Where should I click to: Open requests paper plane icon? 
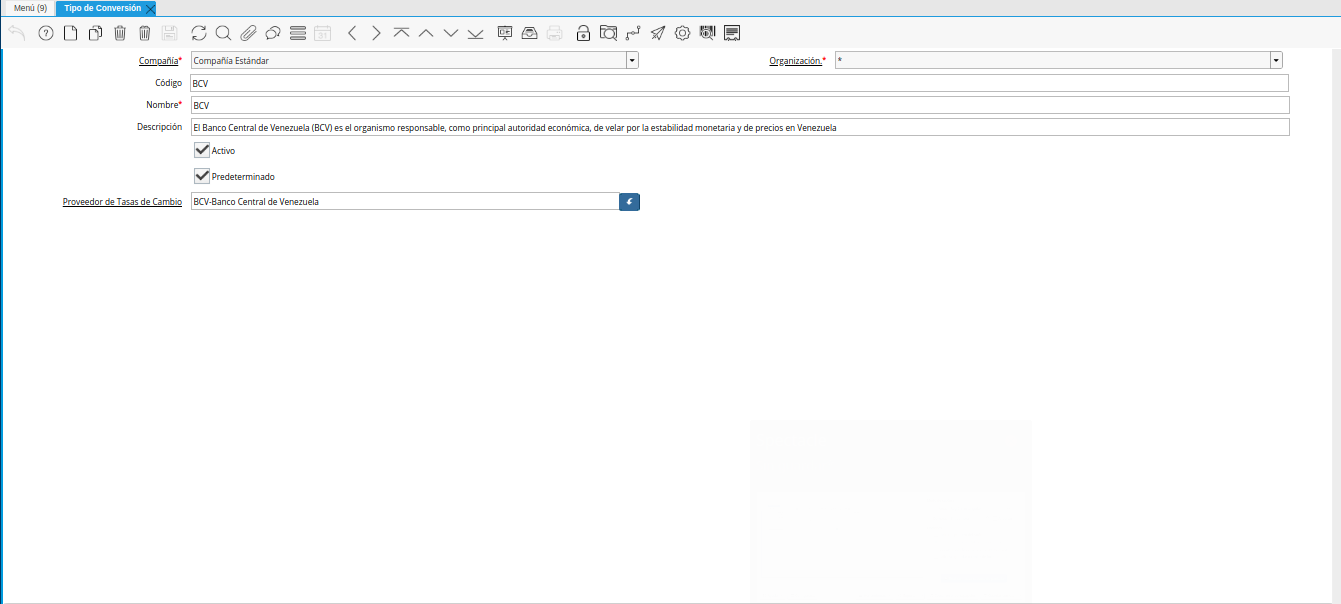[657, 33]
